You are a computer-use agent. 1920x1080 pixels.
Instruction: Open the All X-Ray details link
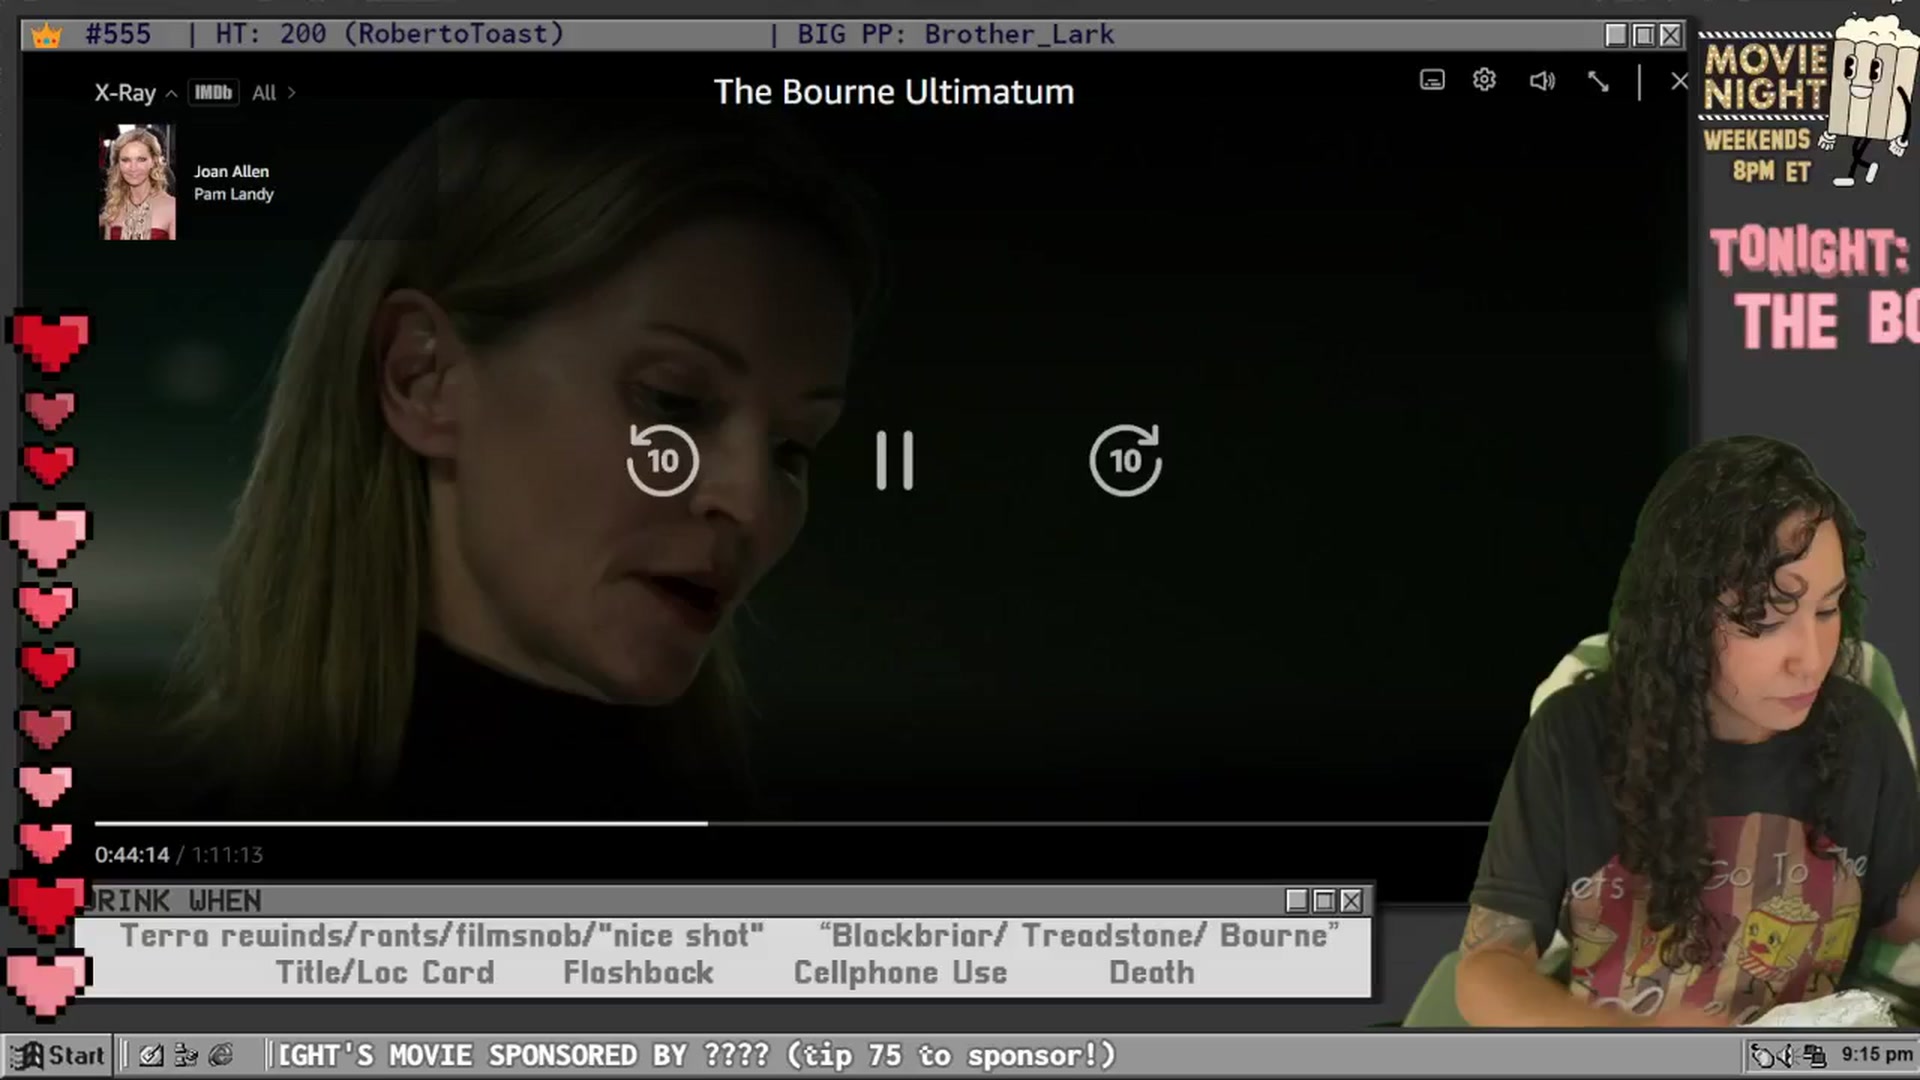[273, 93]
